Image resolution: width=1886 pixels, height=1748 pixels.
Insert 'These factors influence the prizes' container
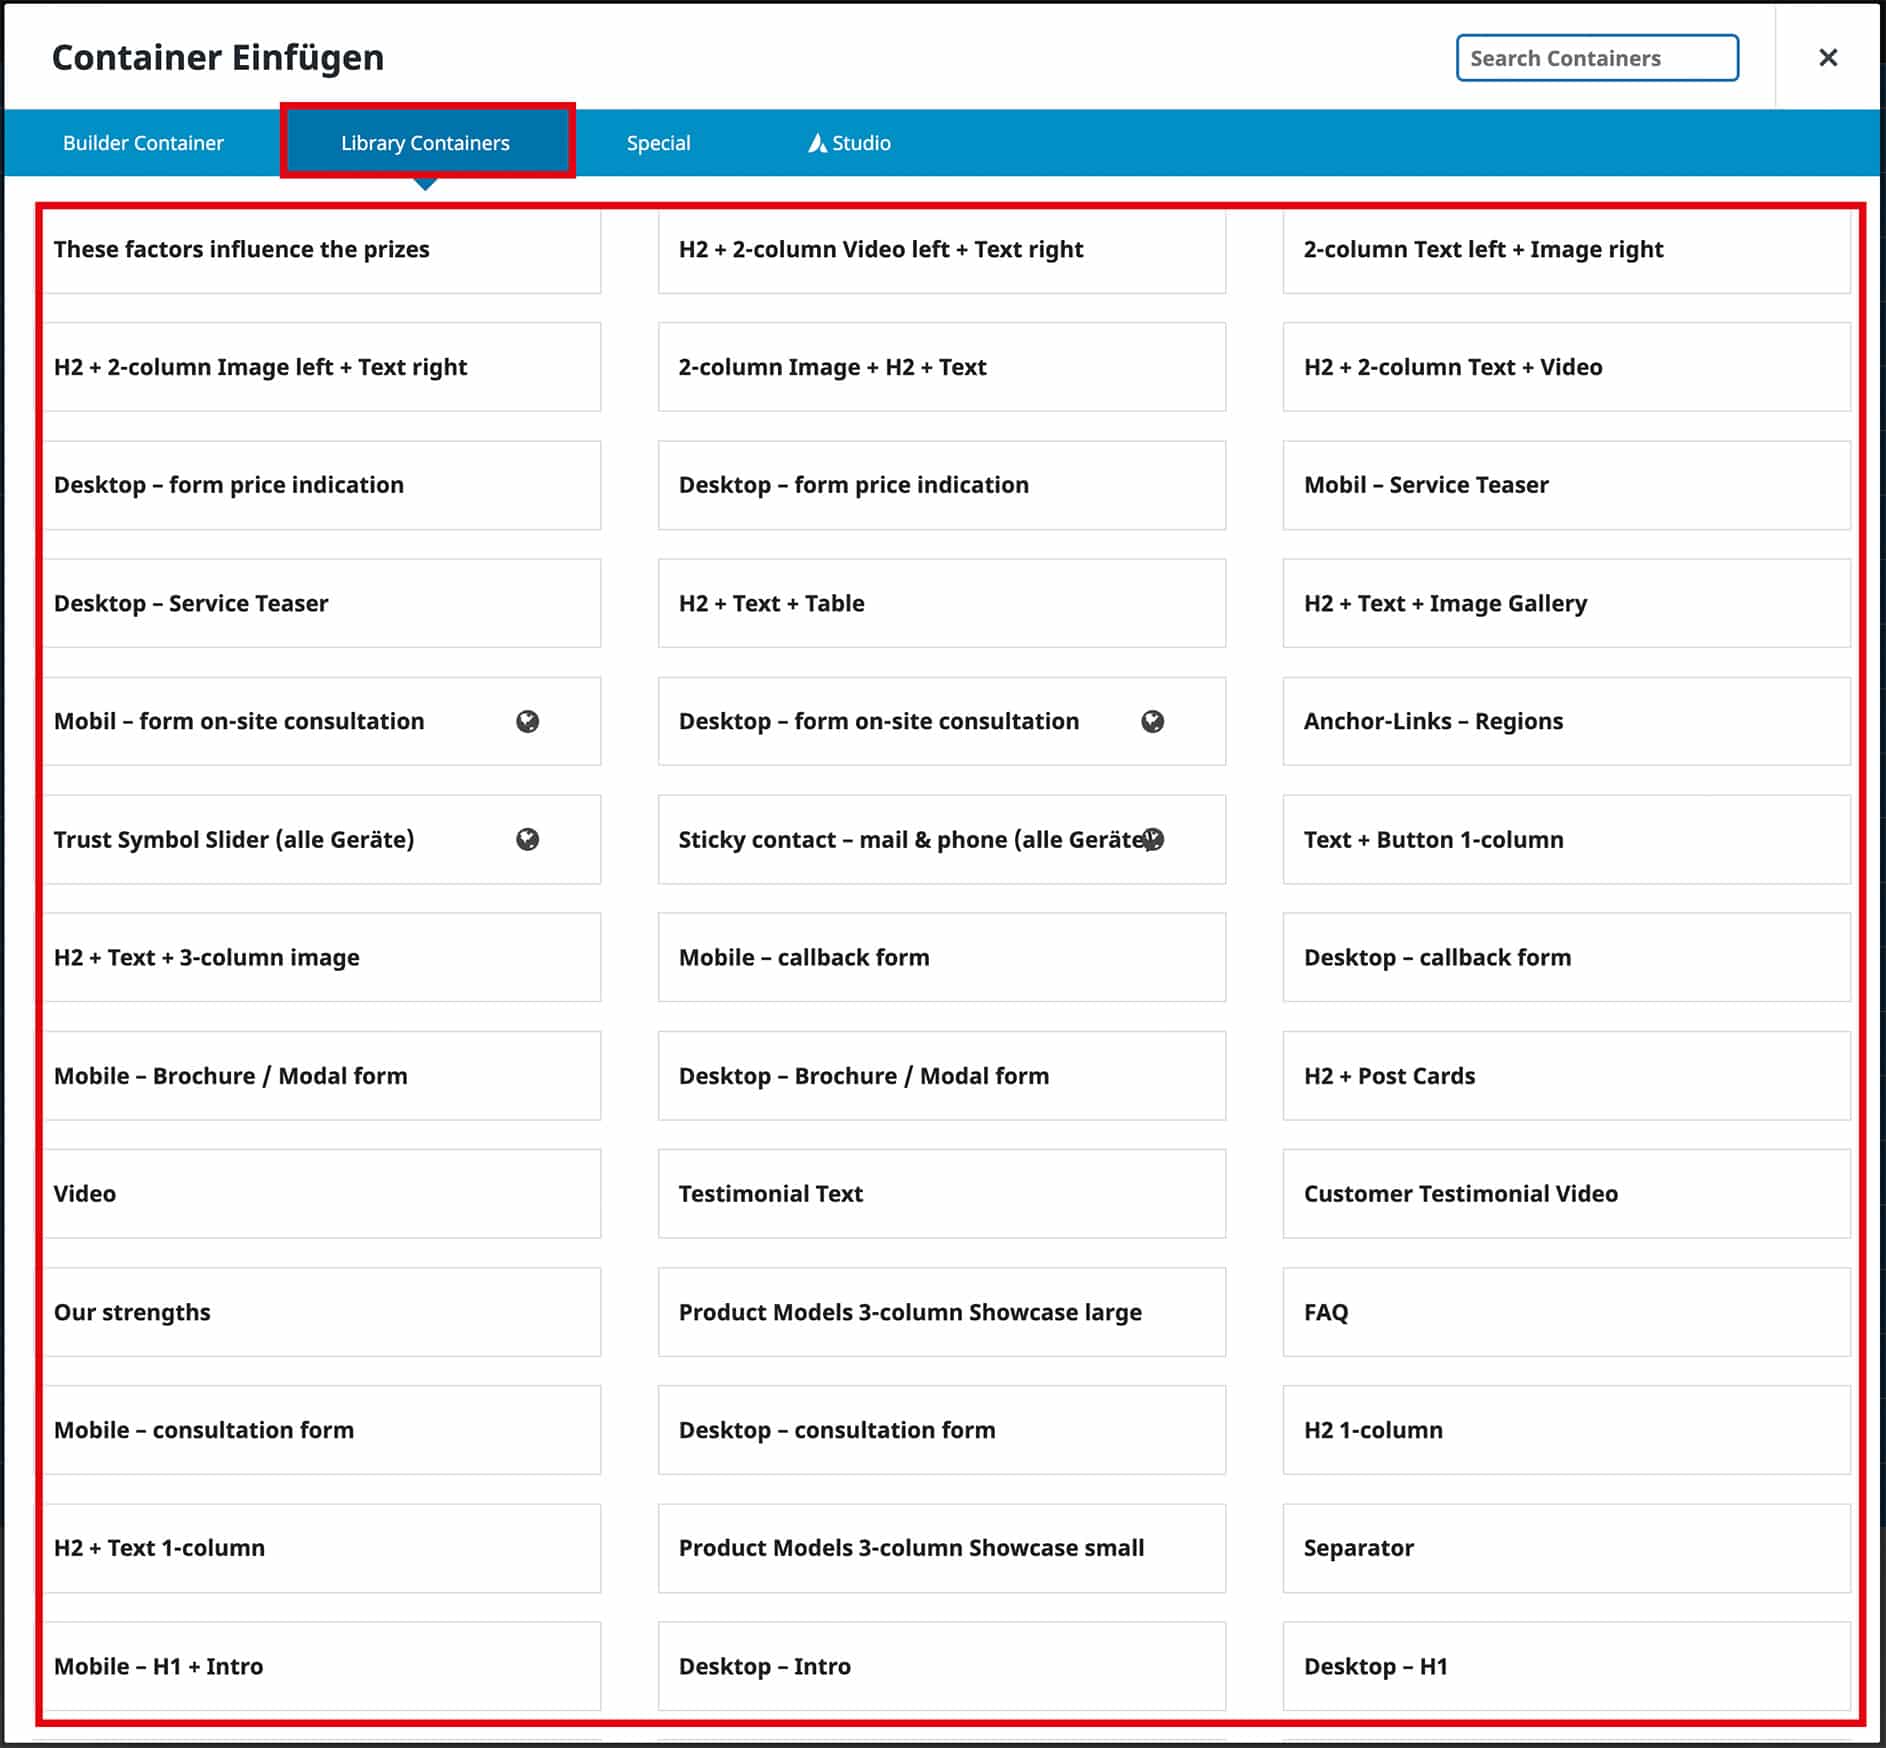321,250
